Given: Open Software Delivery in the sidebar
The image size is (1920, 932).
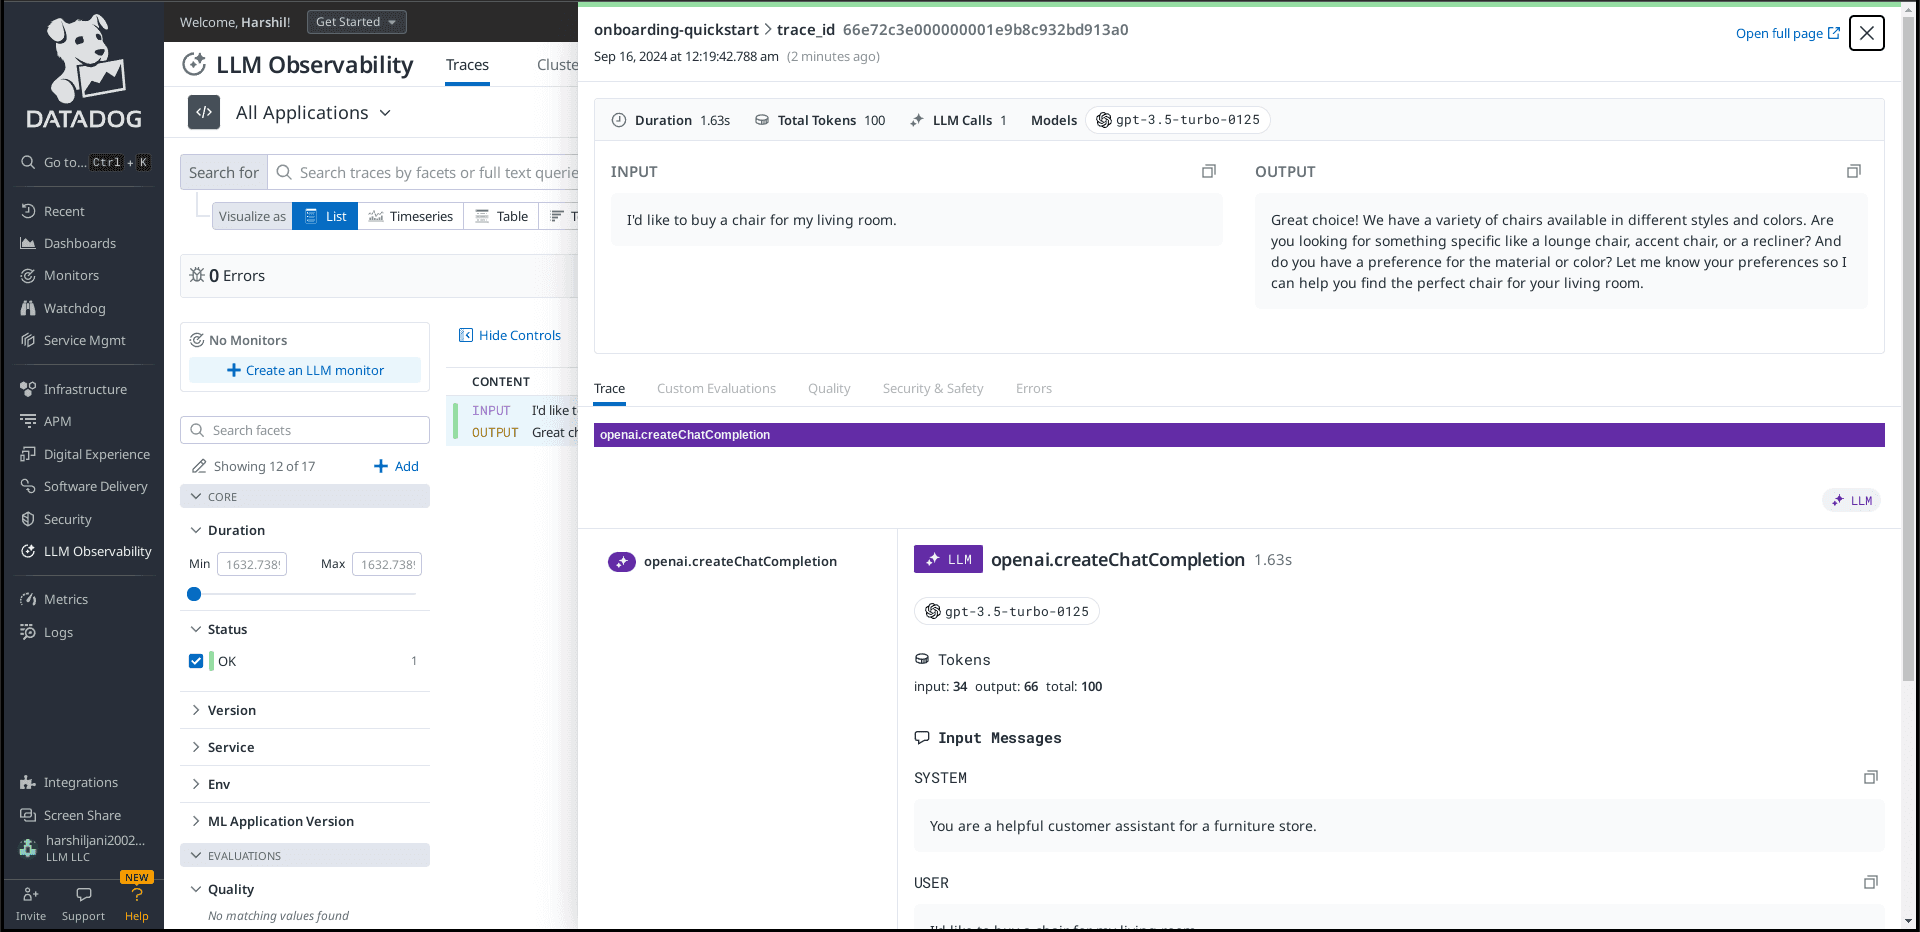Looking at the screenshot, I should (x=83, y=486).
